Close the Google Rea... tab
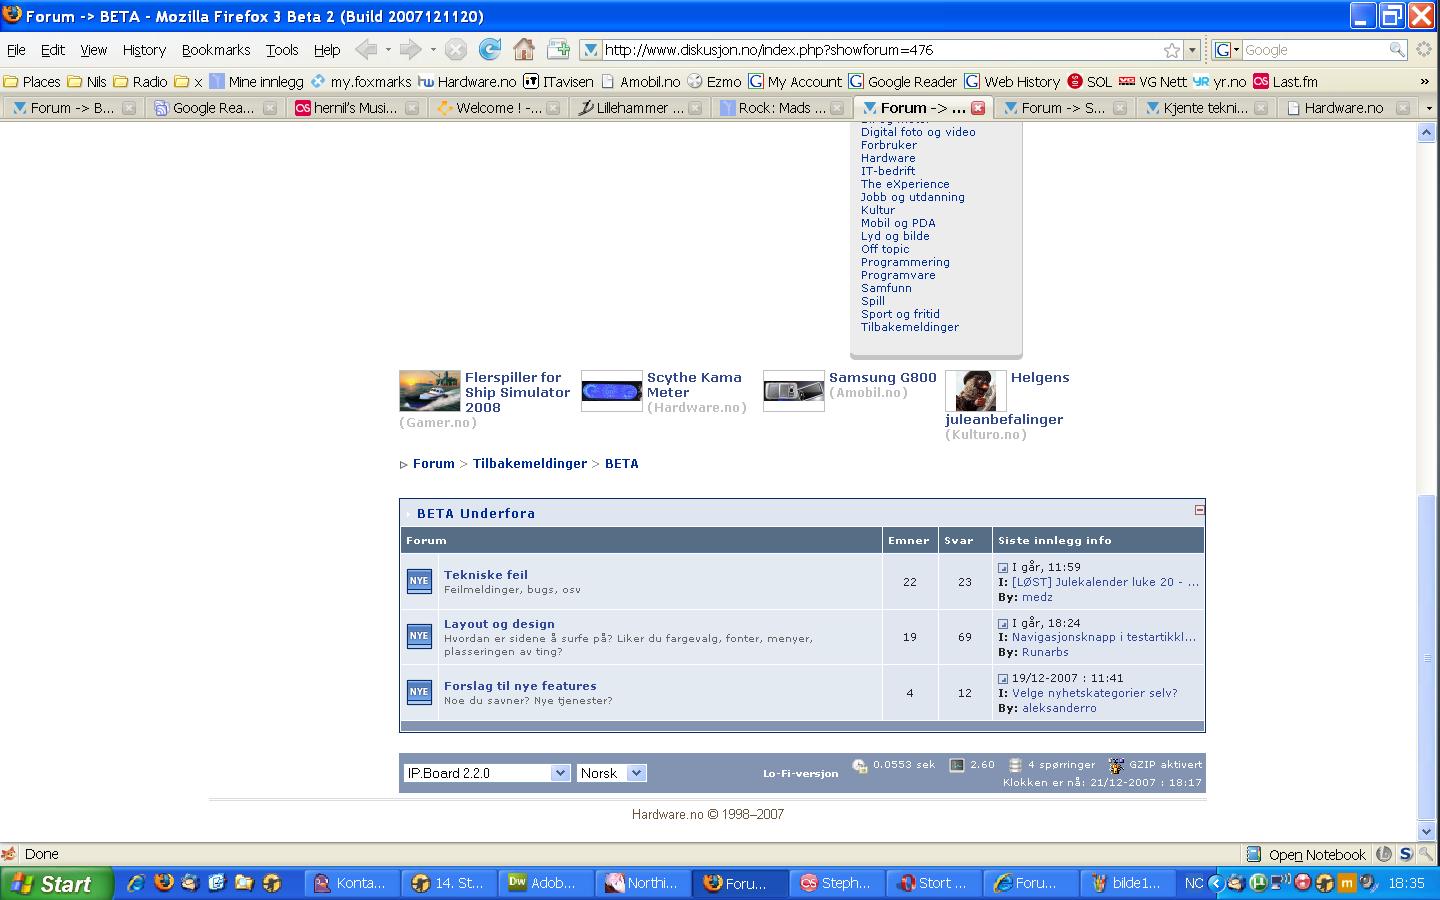 (x=269, y=108)
